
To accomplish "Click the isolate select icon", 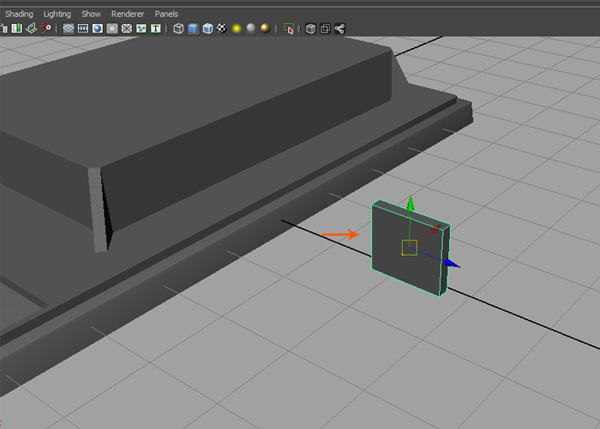I will click(288, 29).
